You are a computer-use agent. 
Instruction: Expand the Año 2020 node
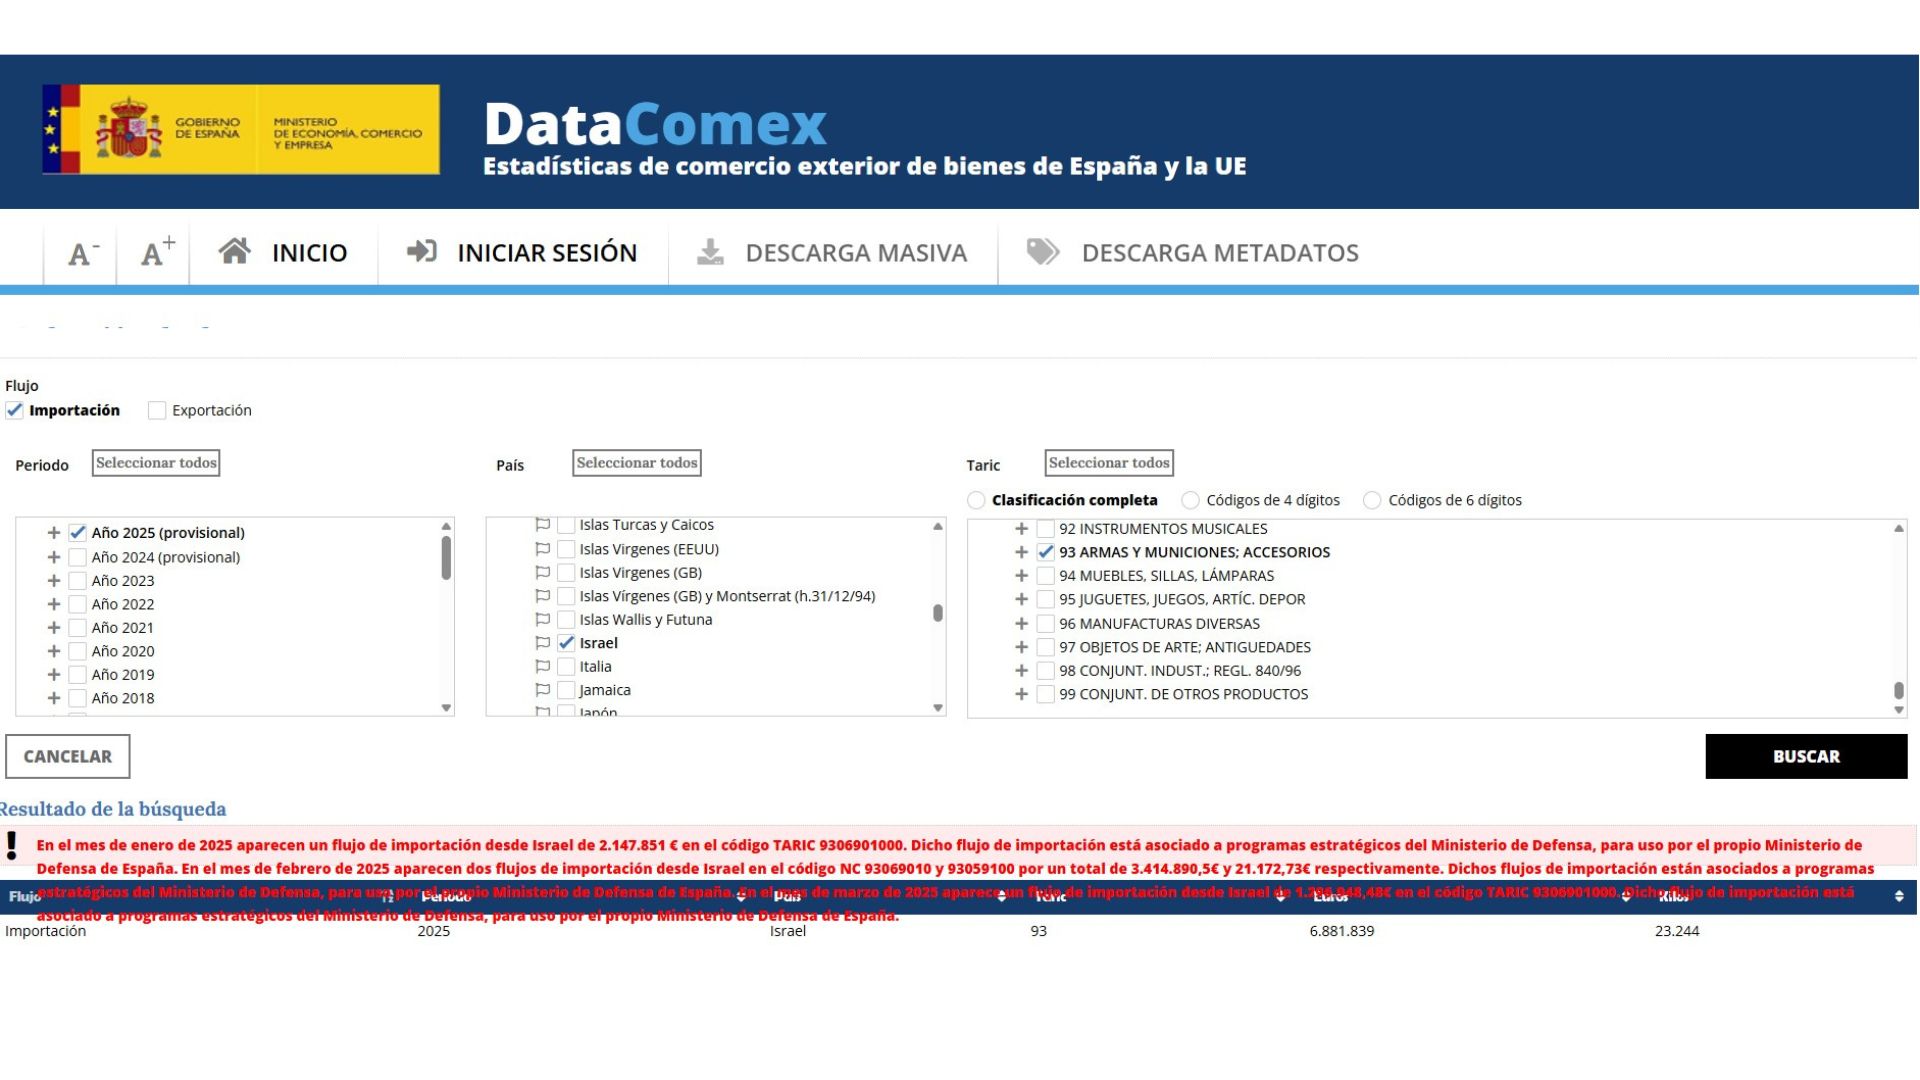(x=54, y=651)
